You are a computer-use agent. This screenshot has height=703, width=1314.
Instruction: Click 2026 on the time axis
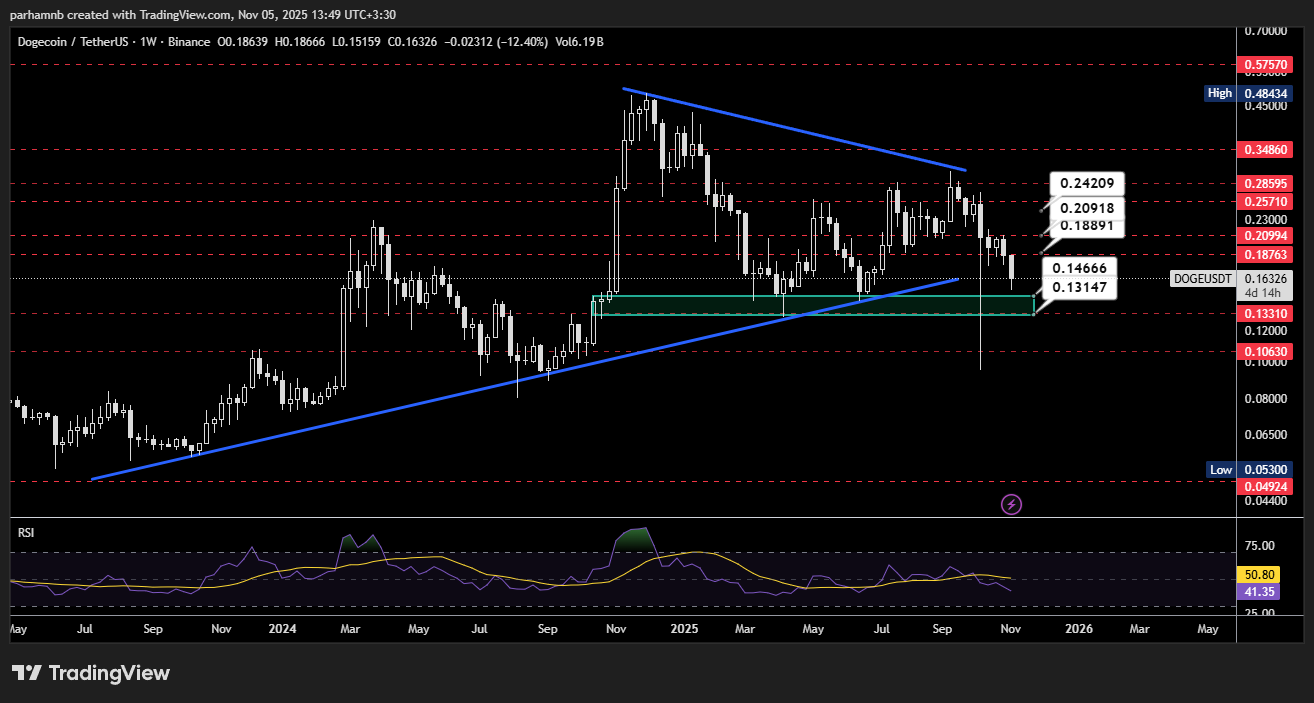coord(1078,630)
